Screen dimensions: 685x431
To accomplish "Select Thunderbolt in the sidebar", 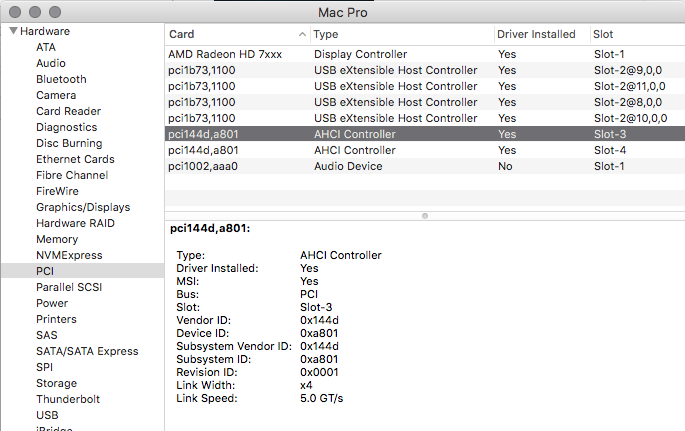I will (x=68, y=399).
